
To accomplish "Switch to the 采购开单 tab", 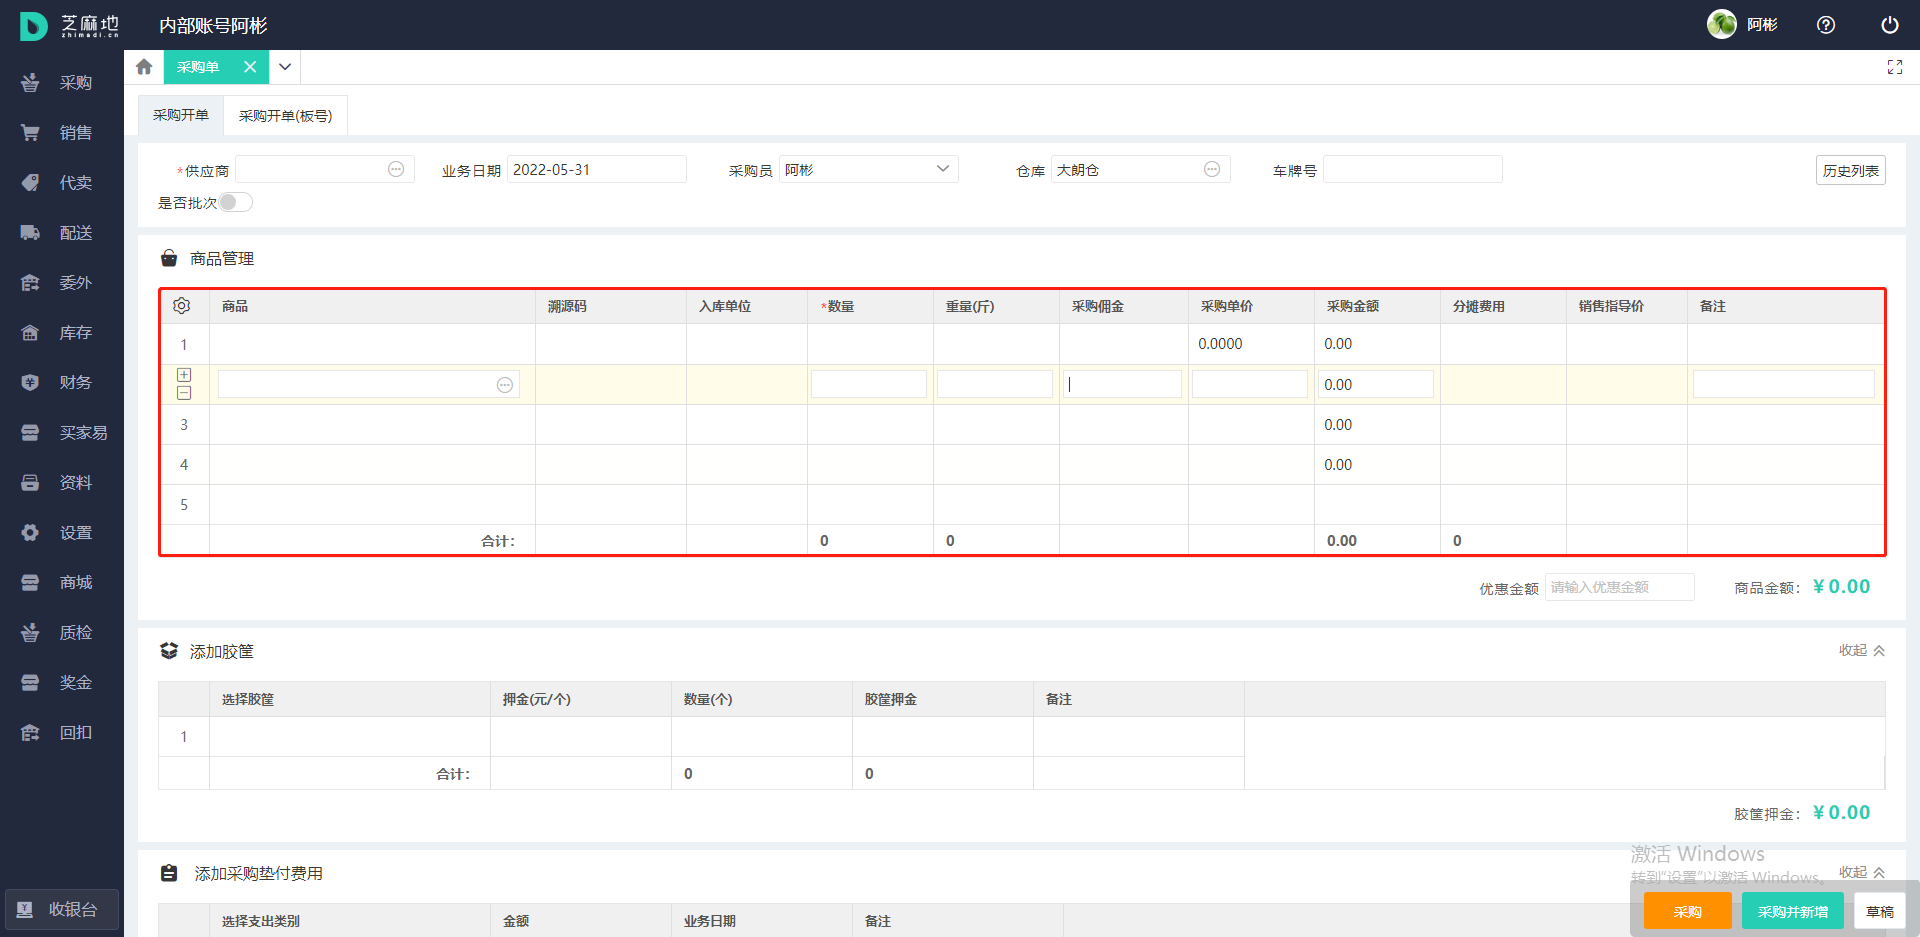I will (181, 115).
